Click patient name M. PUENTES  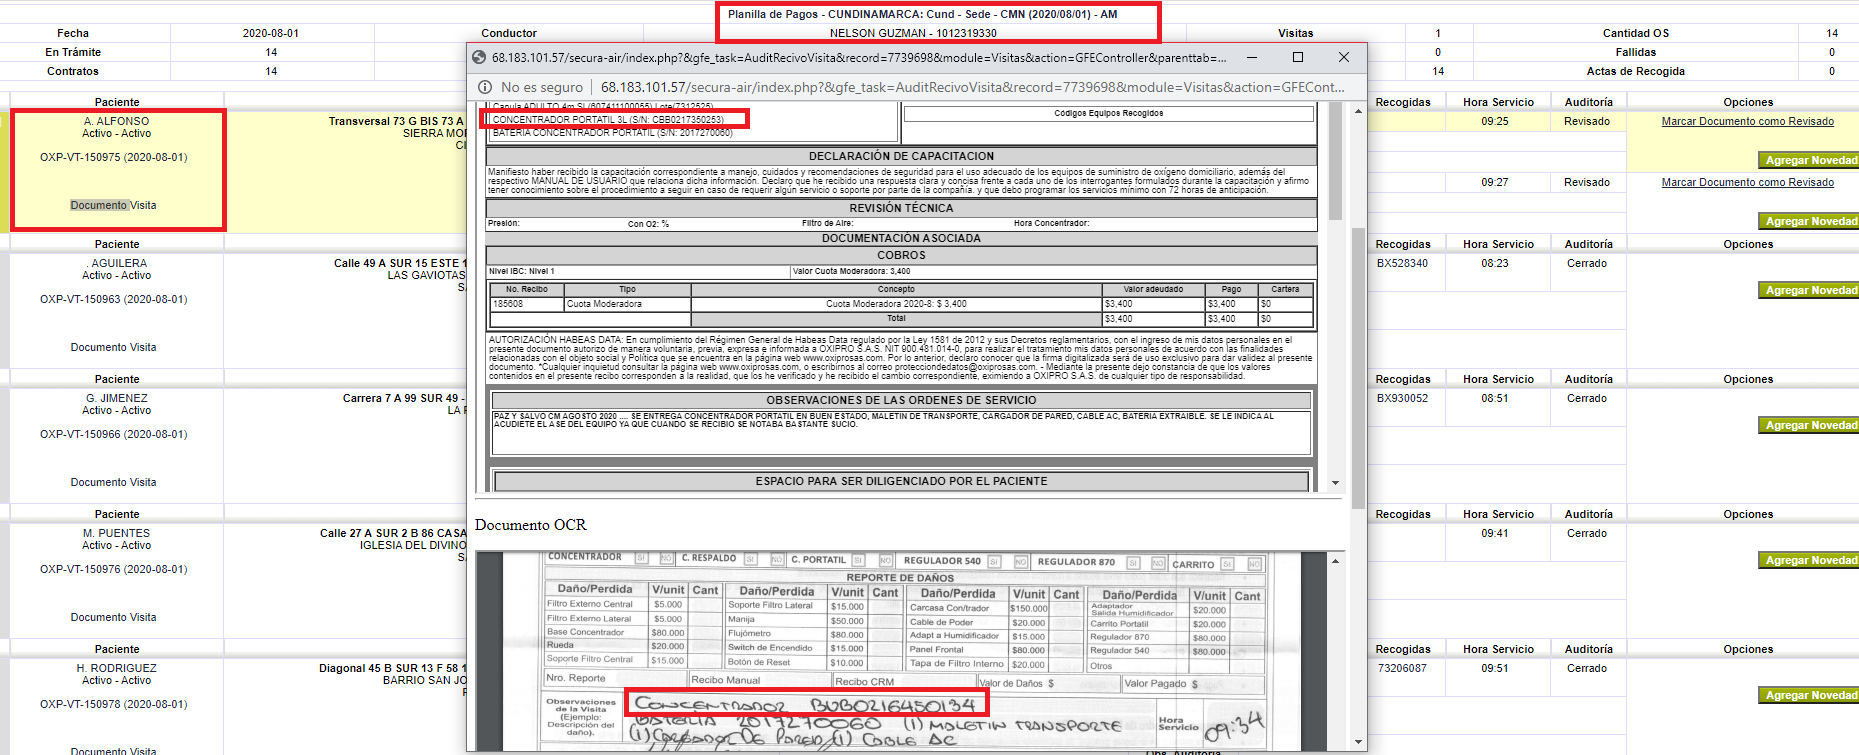point(116,533)
